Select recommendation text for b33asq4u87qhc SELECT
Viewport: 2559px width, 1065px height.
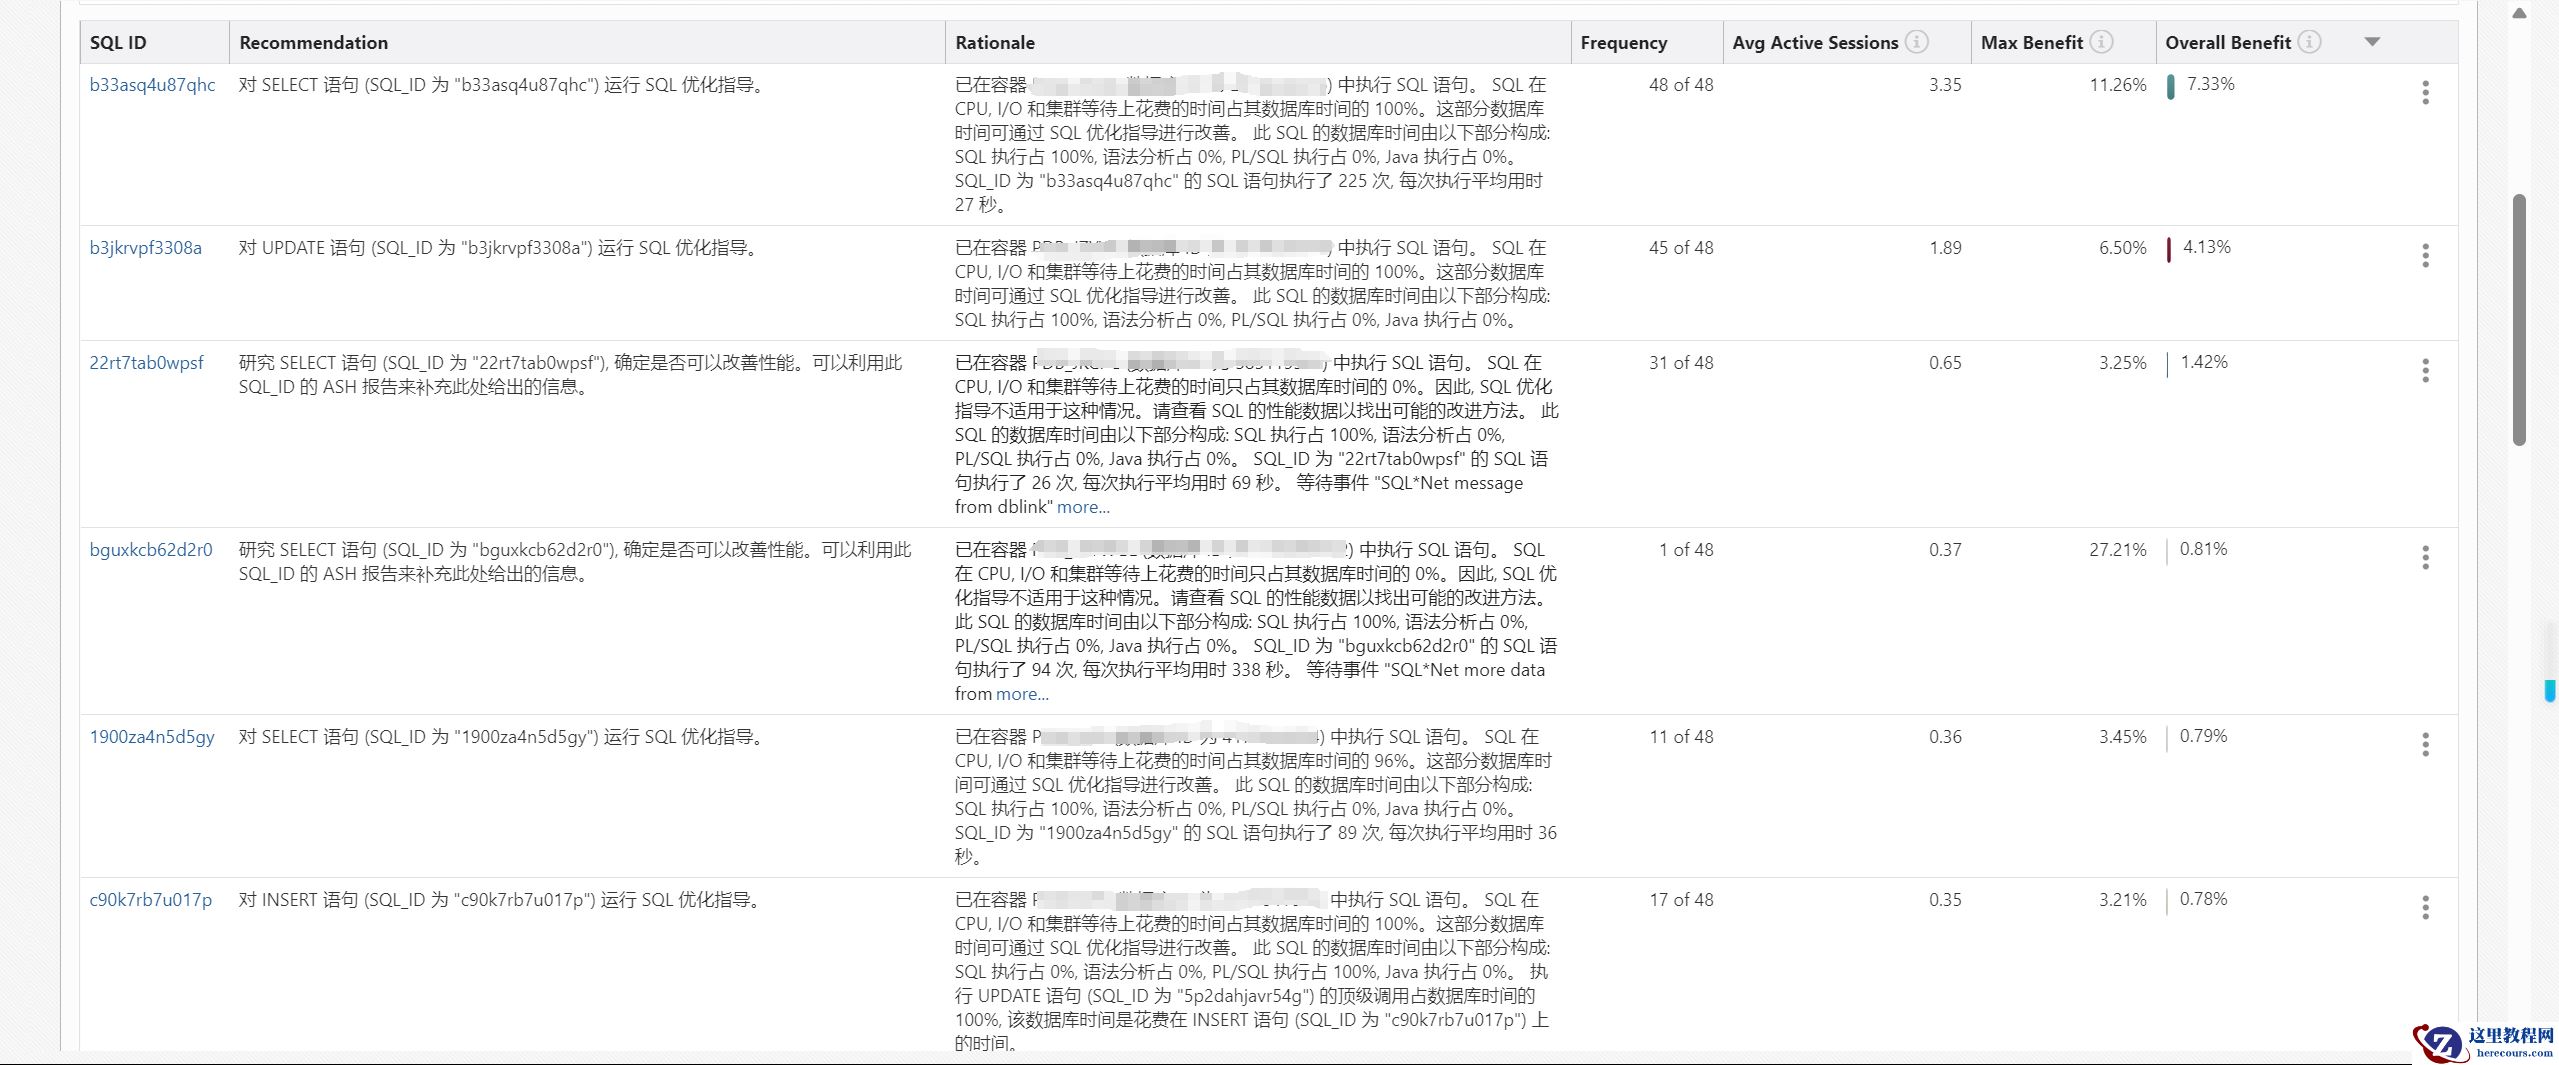click(503, 85)
